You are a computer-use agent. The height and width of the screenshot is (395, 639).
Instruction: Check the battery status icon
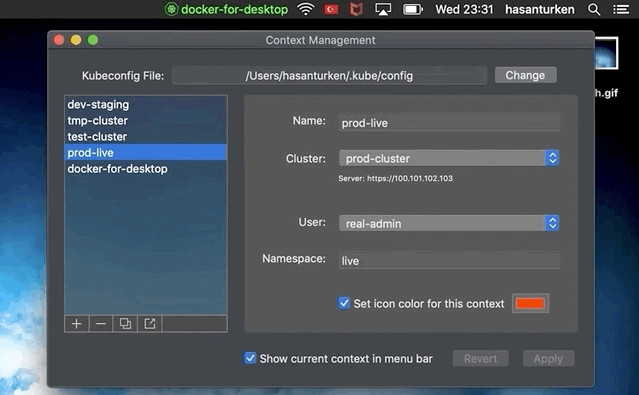pos(413,9)
